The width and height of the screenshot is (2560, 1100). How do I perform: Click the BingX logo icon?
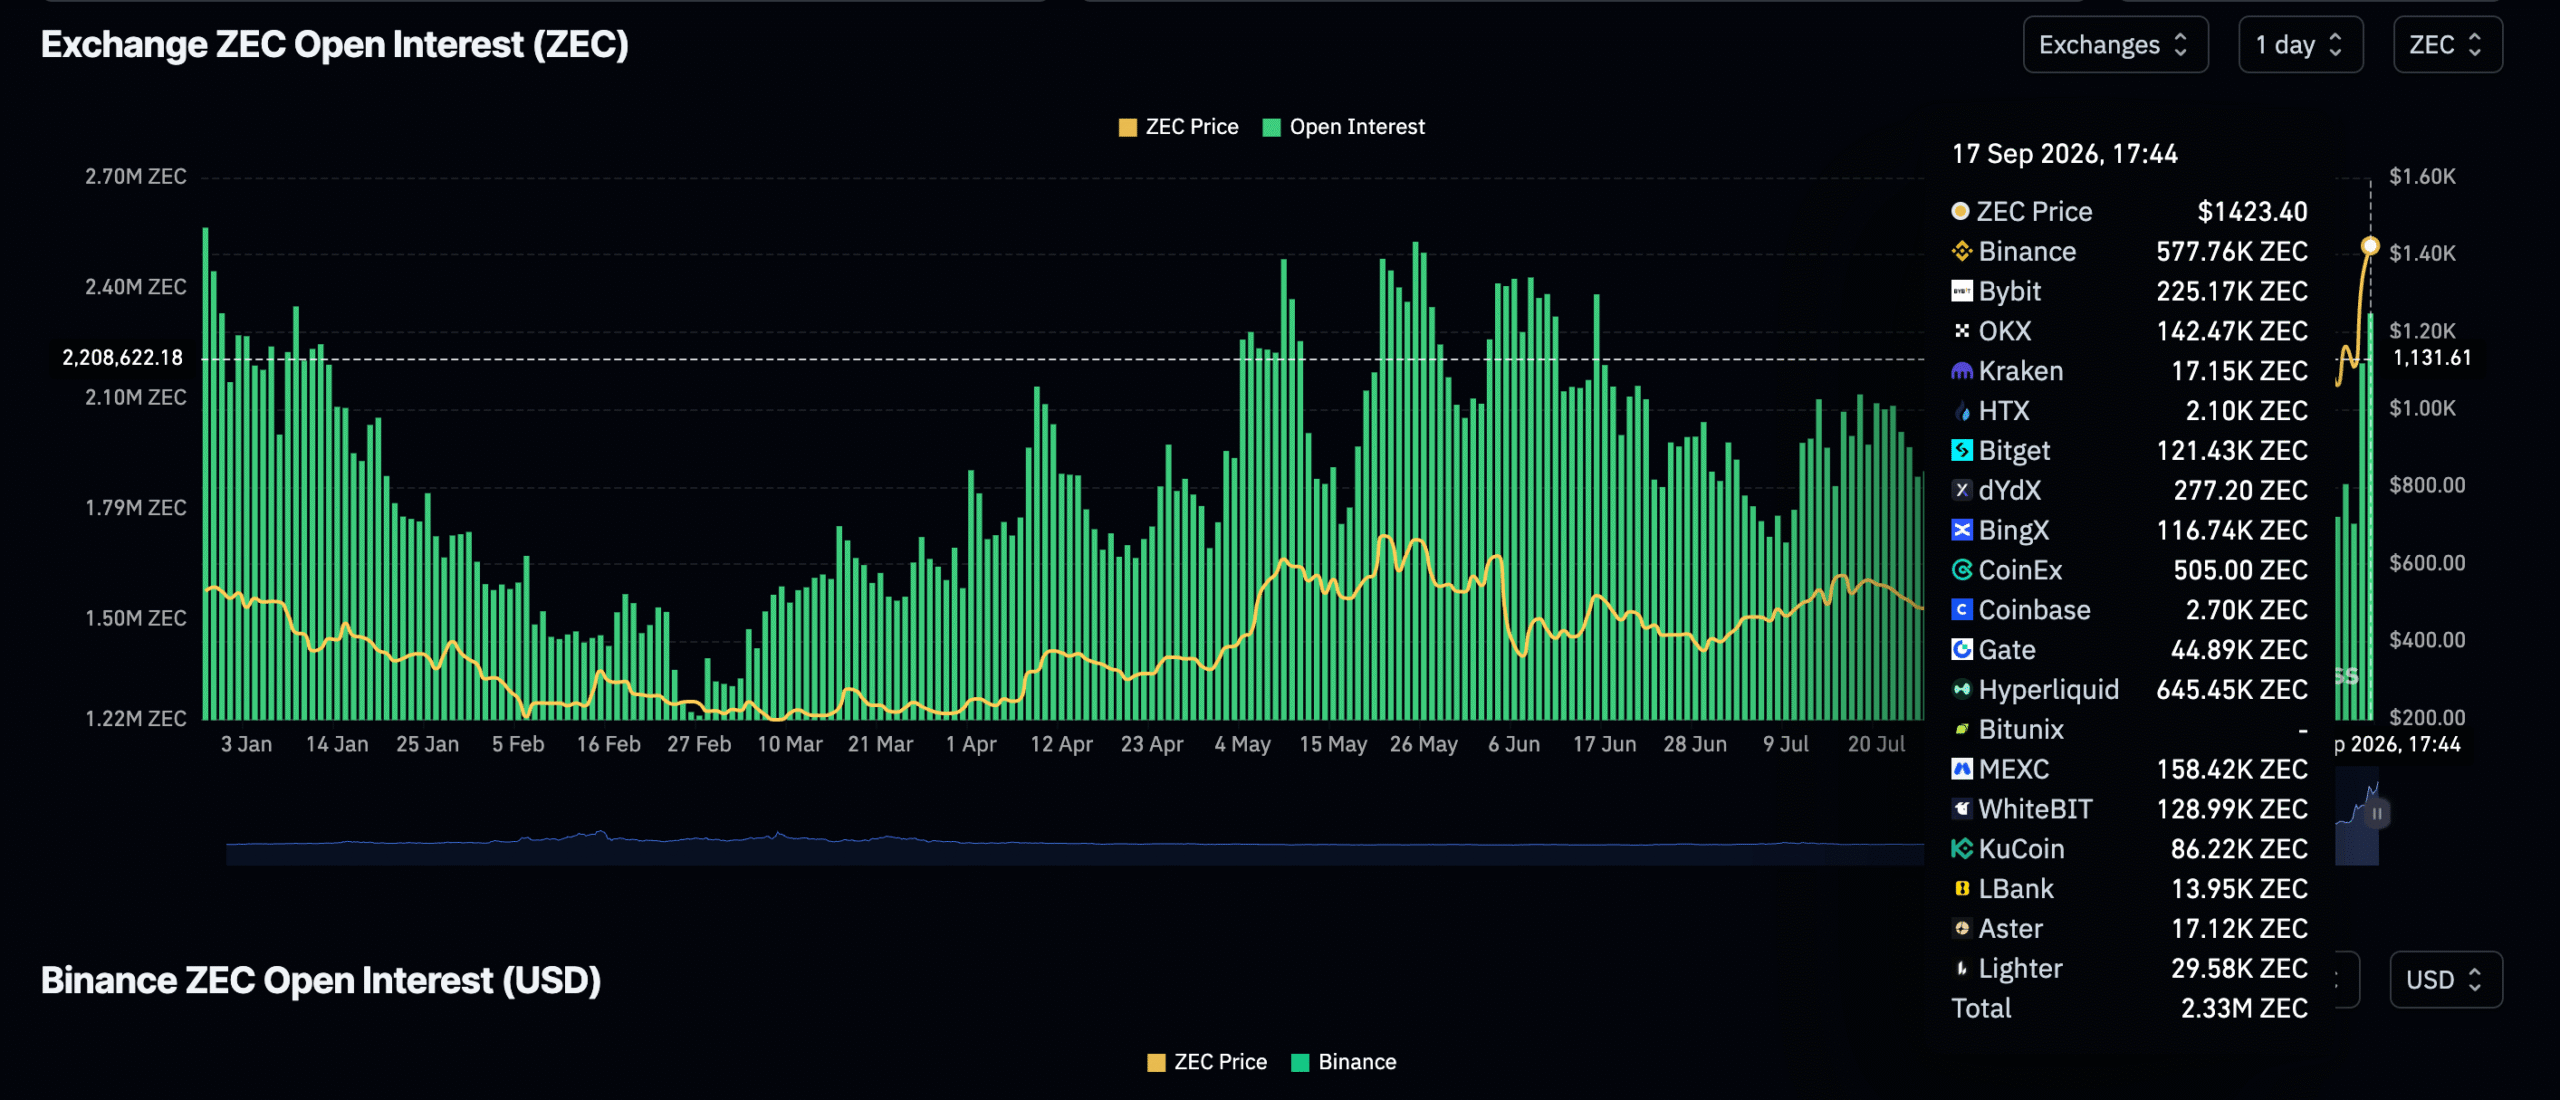point(1962,530)
